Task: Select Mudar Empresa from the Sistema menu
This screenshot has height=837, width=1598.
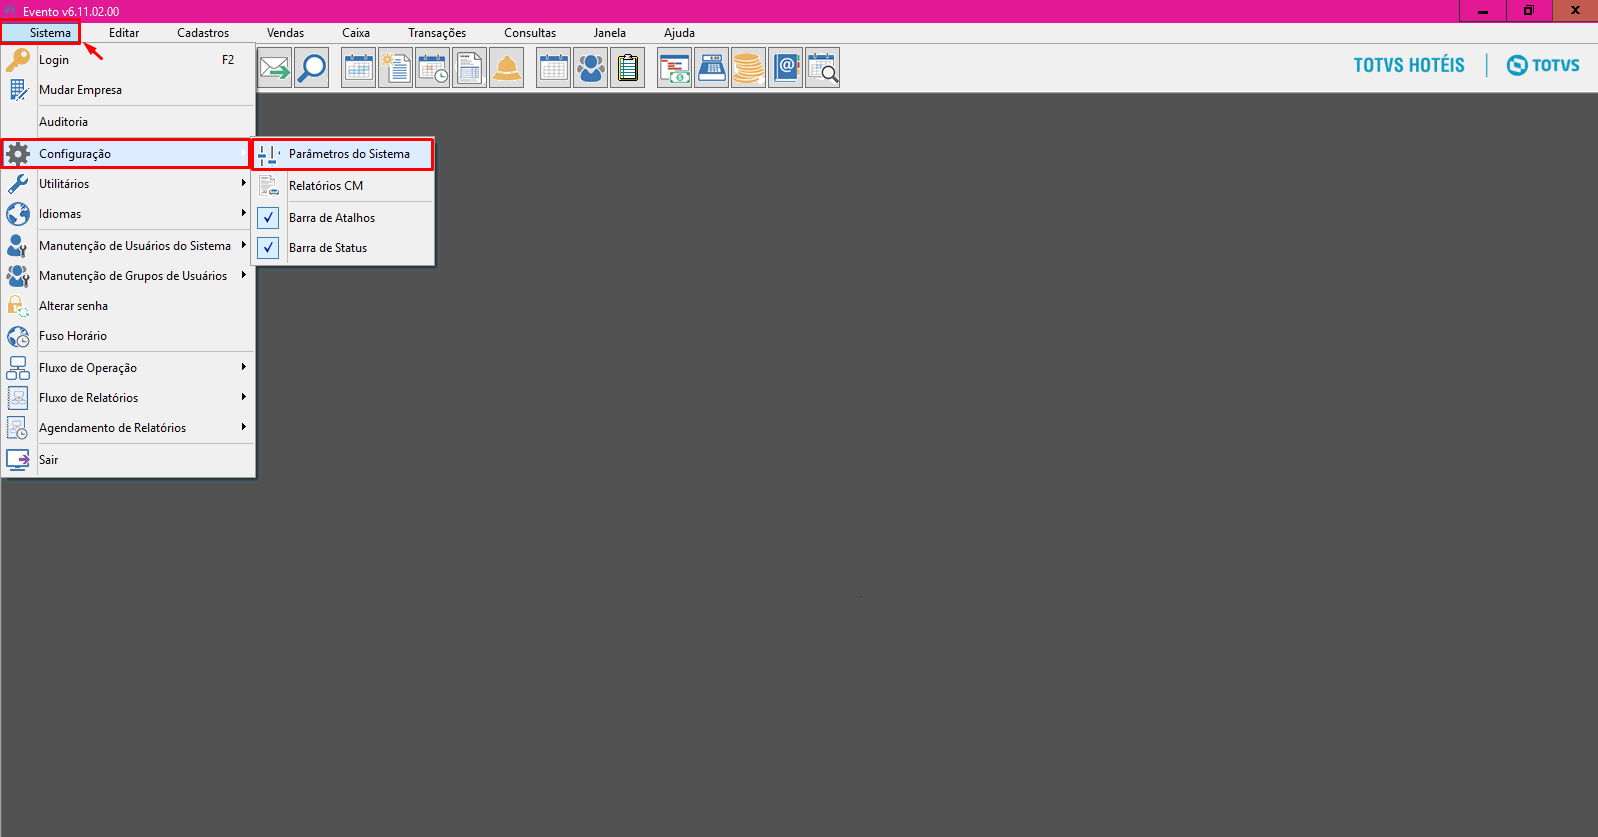Action: (x=128, y=90)
